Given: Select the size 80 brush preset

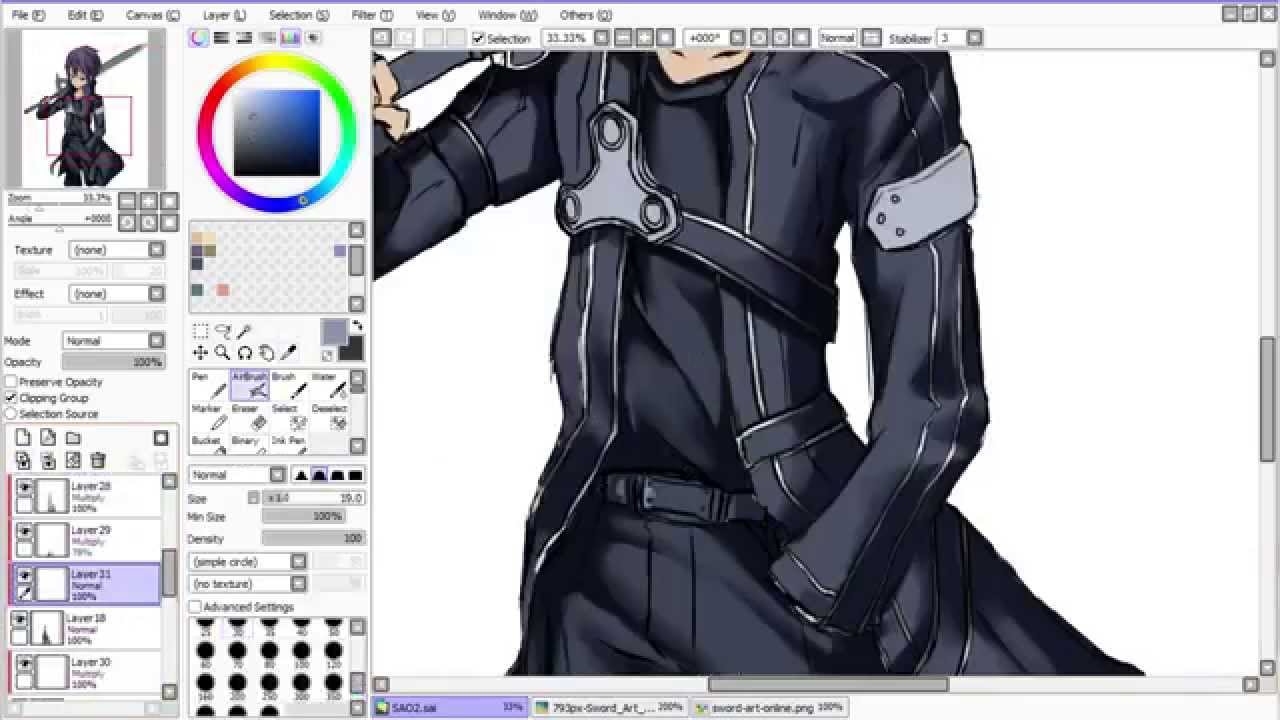Looking at the screenshot, I should pyautogui.click(x=269, y=655).
